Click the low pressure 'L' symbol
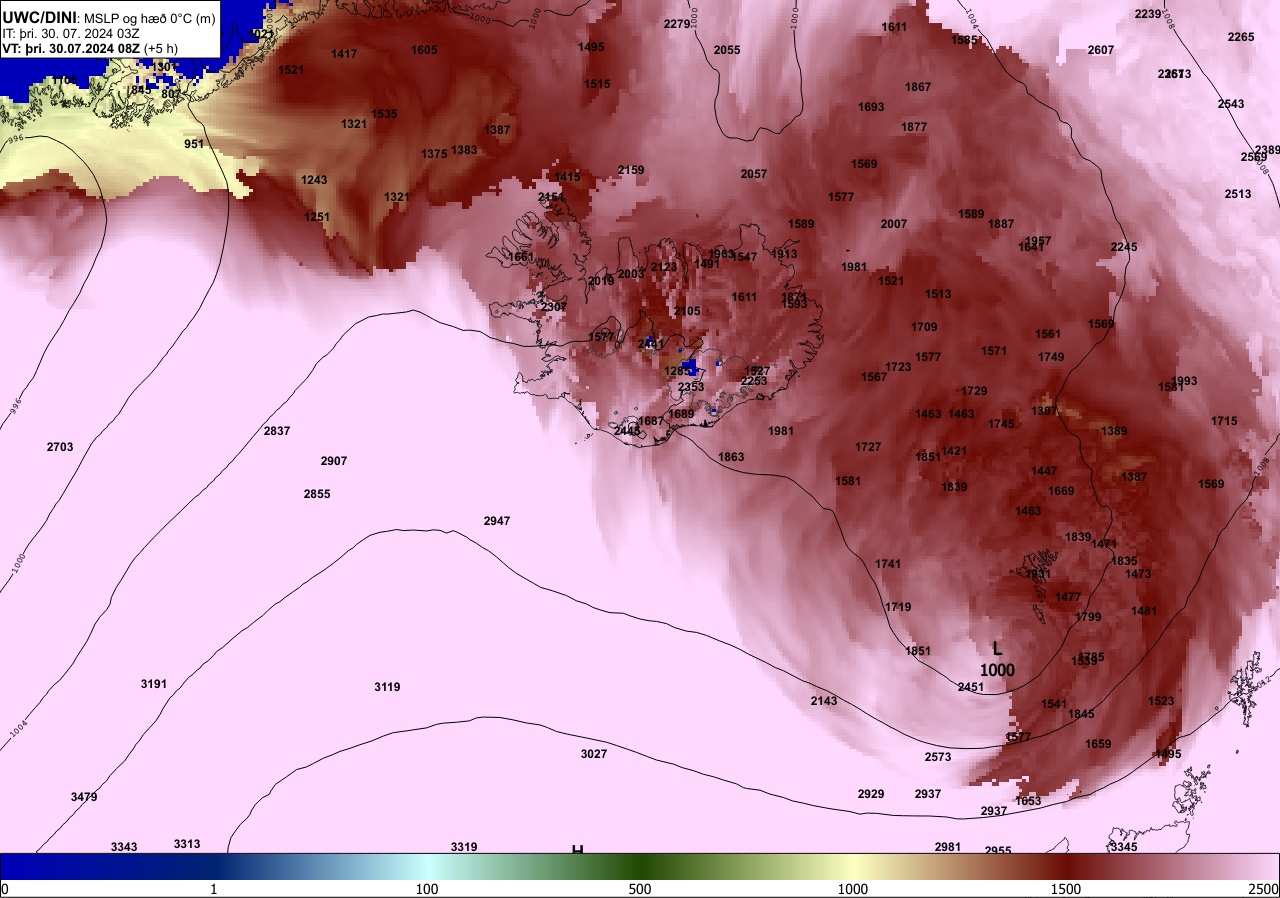This screenshot has width=1280, height=898. (x=997, y=649)
